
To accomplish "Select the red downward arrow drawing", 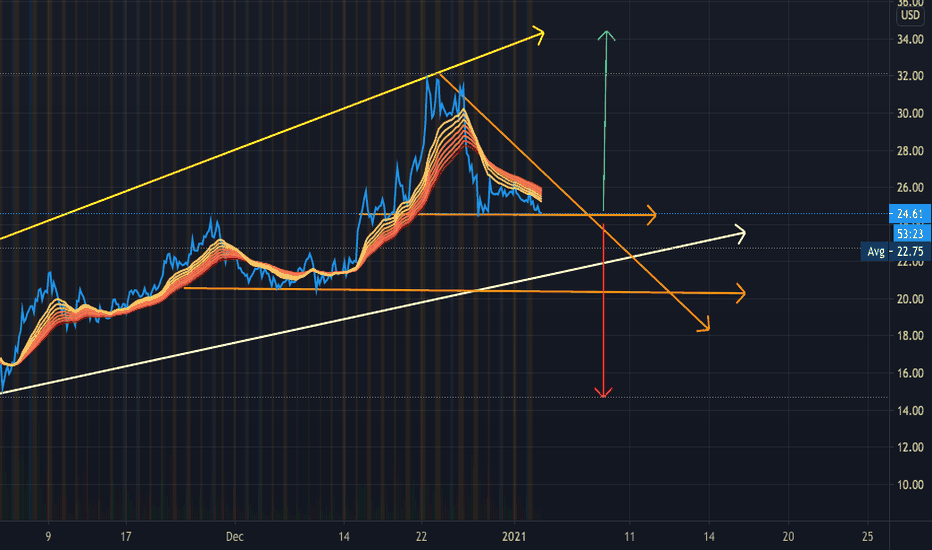I will [603, 311].
